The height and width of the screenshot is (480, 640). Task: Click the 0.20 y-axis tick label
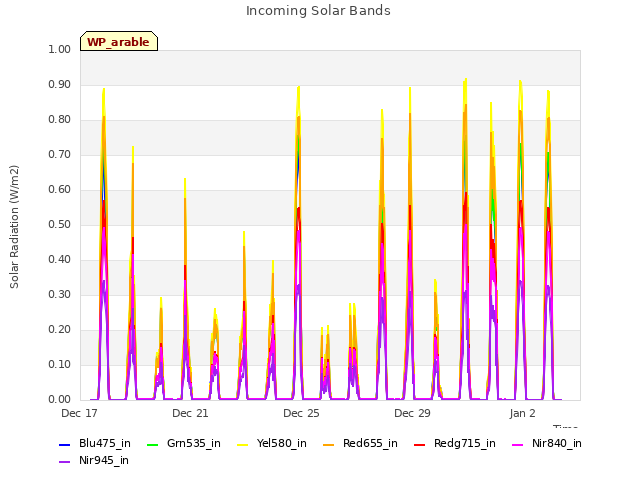[60, 330]
